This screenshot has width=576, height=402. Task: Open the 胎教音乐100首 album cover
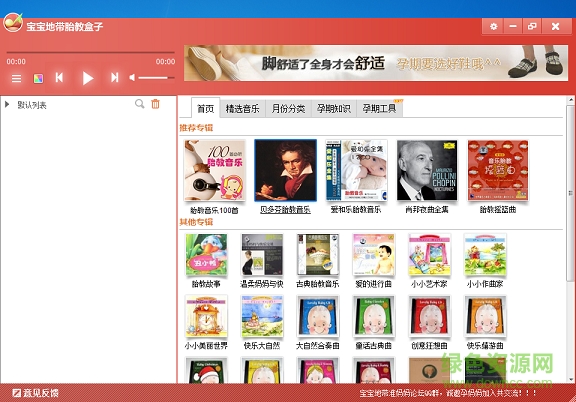click(x=215, y=170)
